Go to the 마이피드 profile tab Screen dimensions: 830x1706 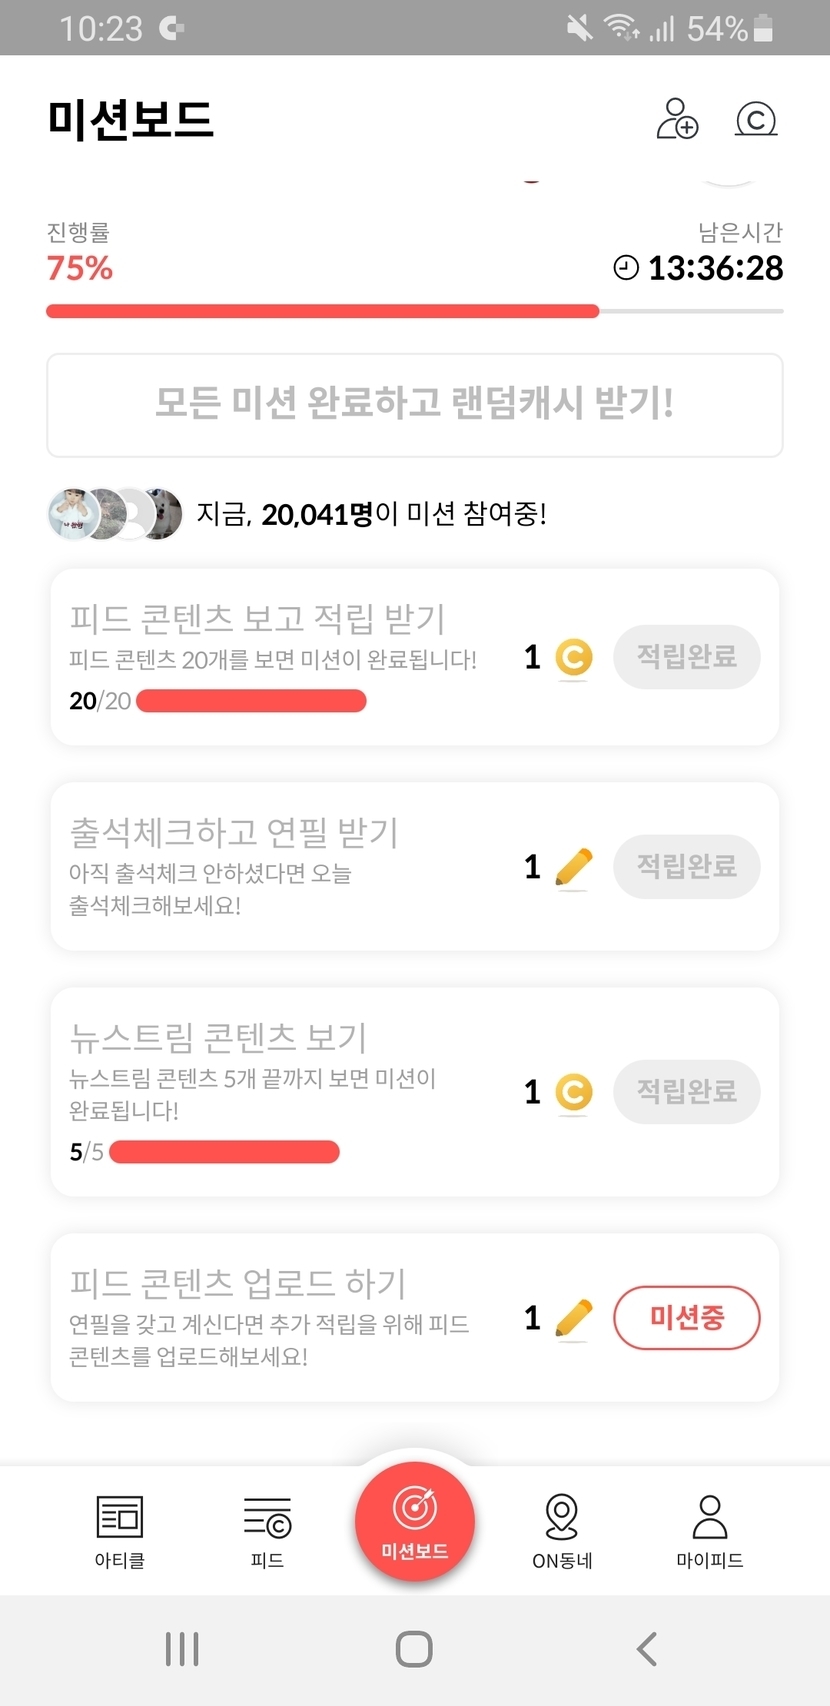(710, 1531)
